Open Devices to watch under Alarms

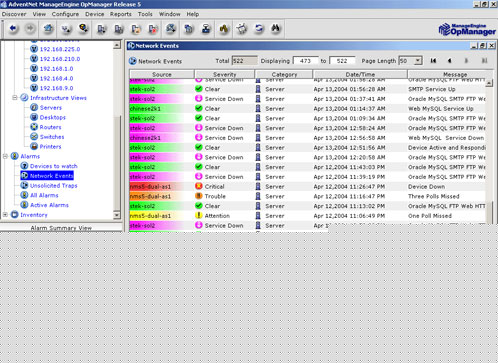point(53,166)
